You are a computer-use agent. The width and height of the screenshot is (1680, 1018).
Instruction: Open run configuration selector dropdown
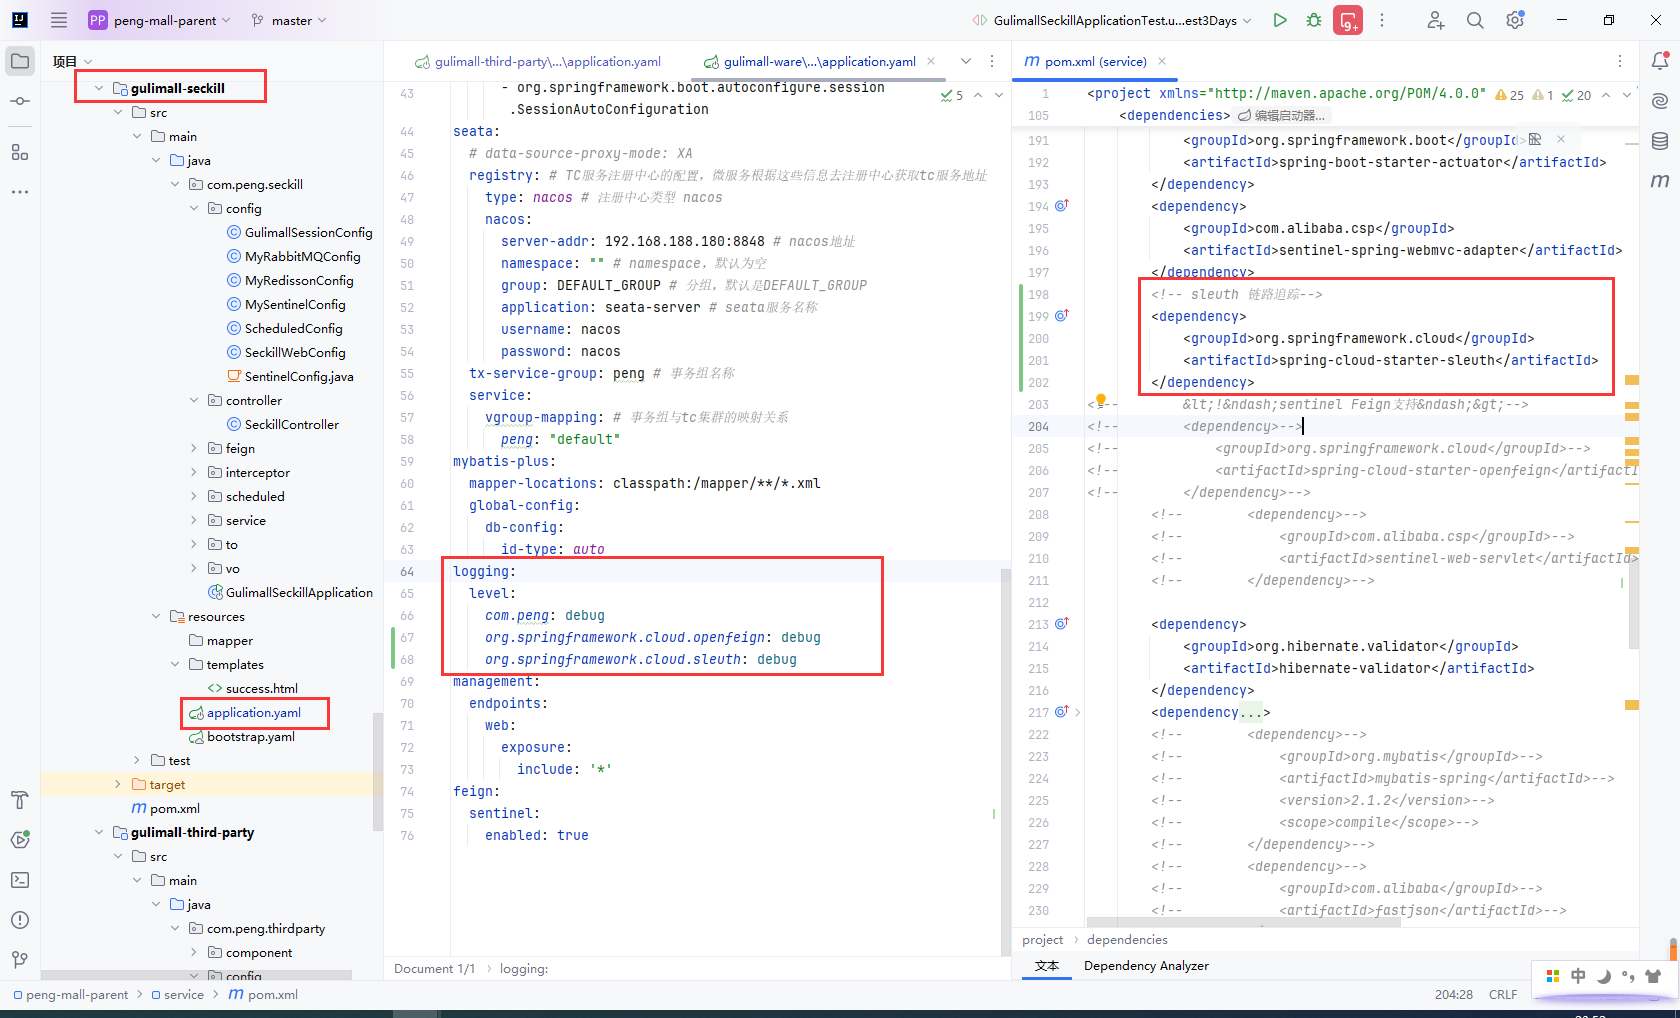pos(1112,20)
